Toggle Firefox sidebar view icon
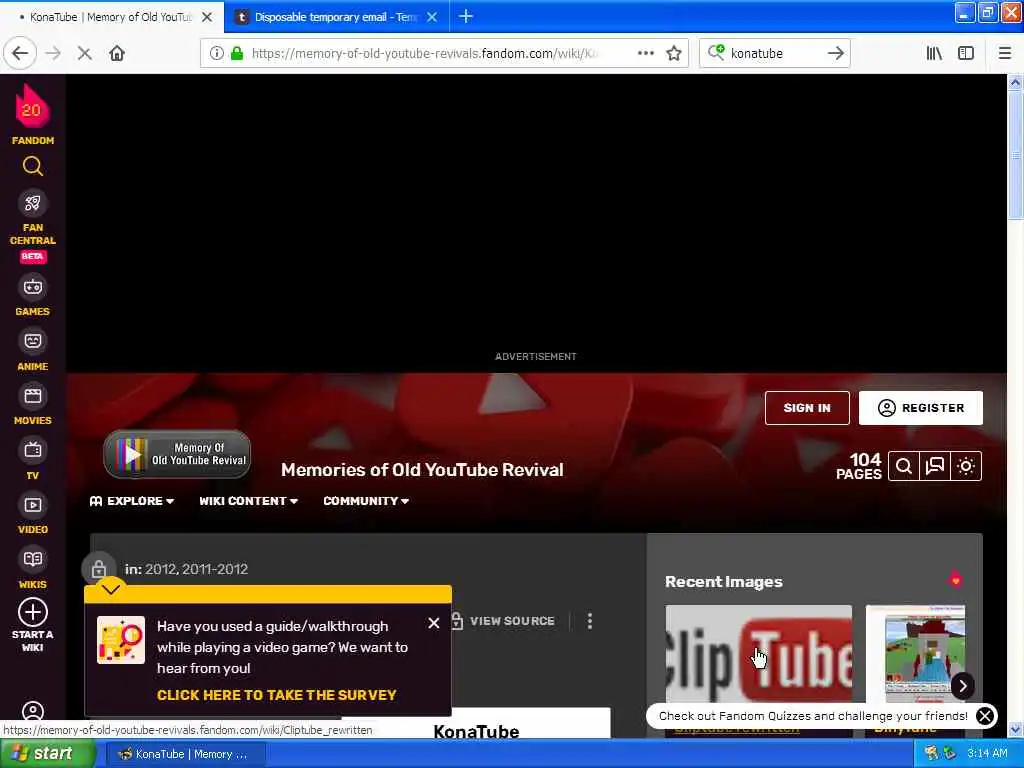The height and width of the screenshot is (768, 1024). [966, 54]
